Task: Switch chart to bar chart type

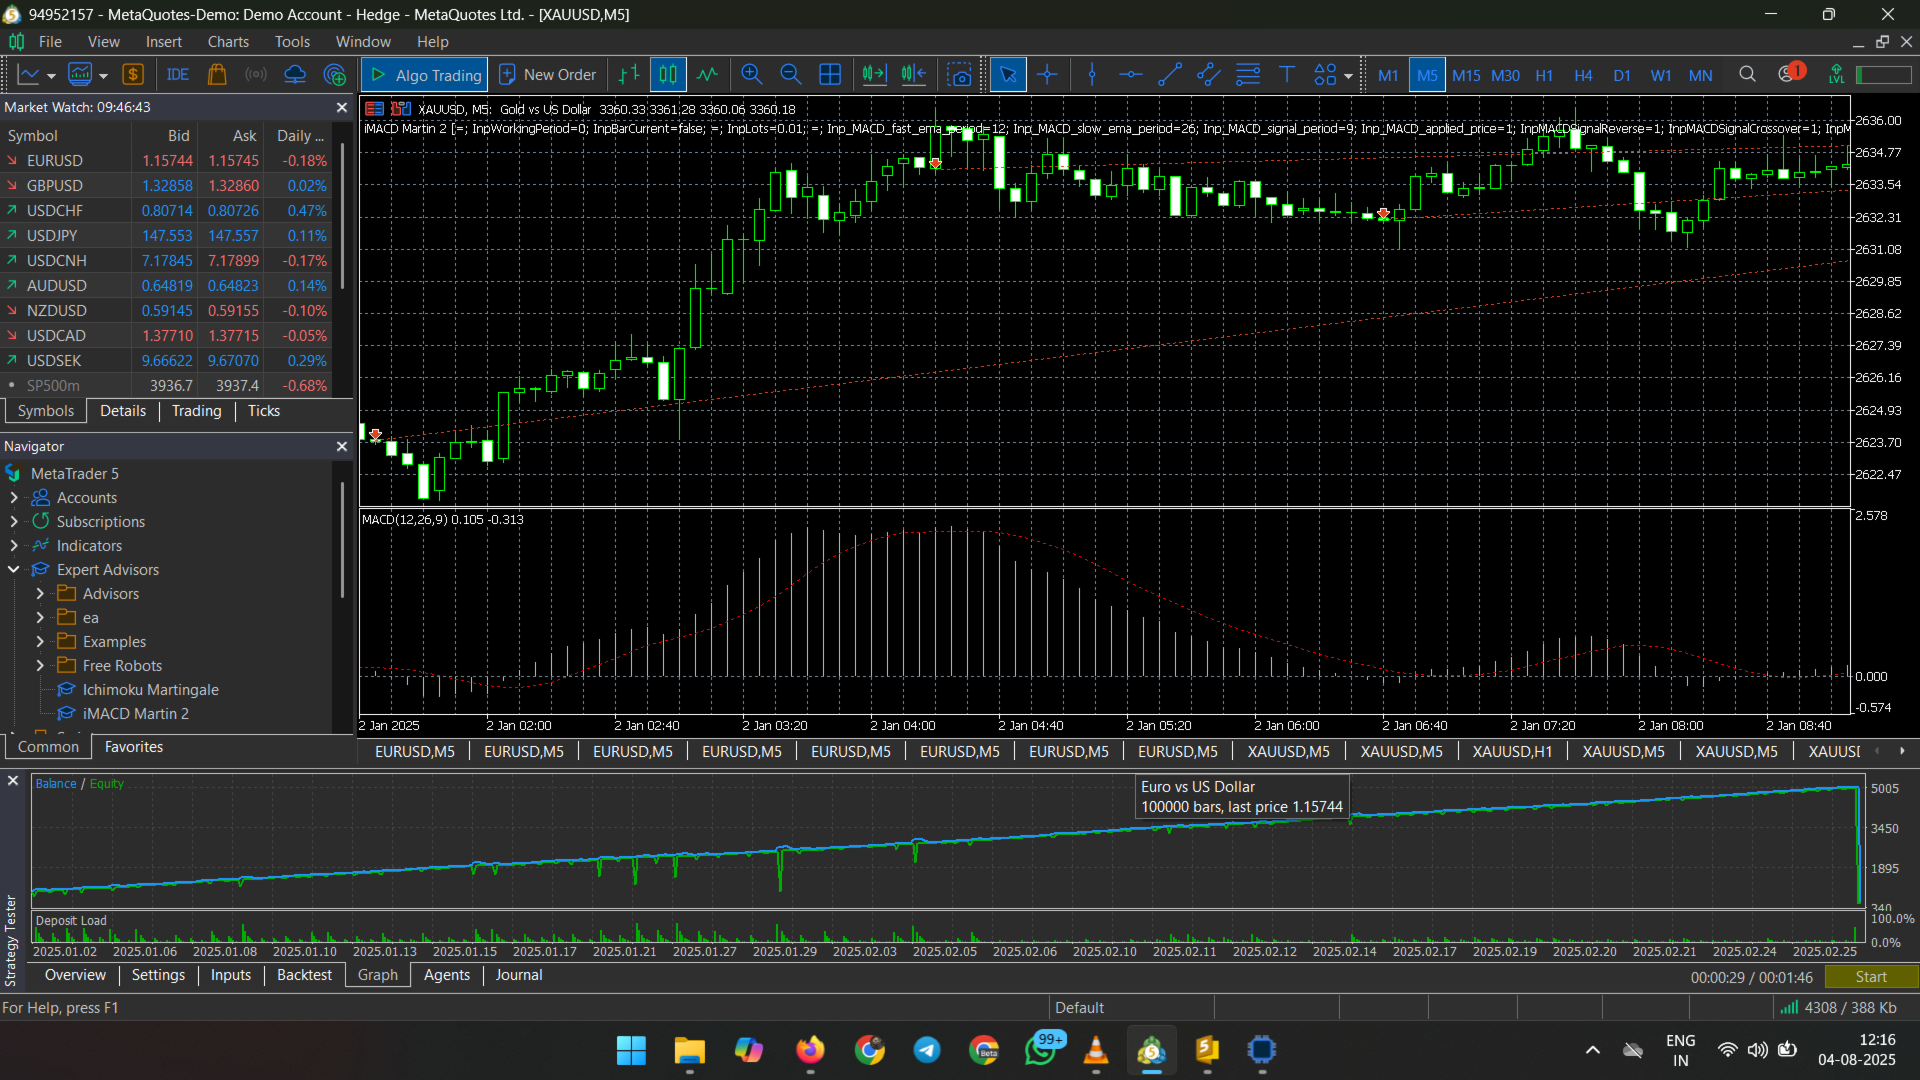Action: 628,75
